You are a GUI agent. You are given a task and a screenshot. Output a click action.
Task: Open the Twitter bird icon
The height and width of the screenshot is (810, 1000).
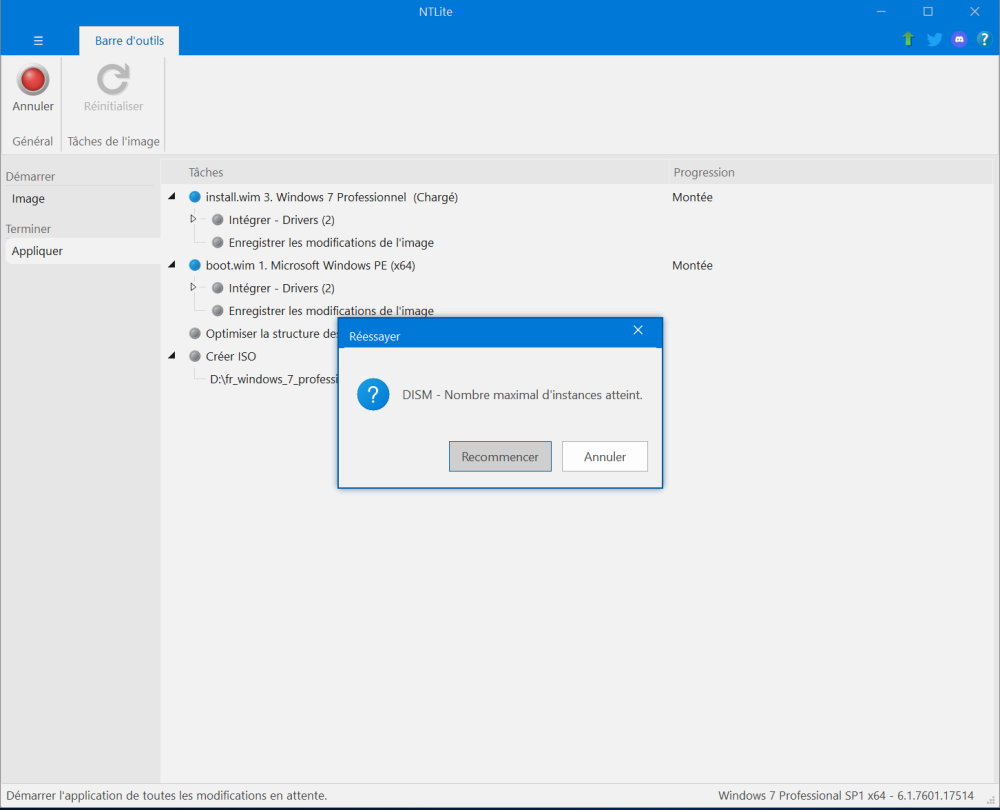tap(934, 40)
